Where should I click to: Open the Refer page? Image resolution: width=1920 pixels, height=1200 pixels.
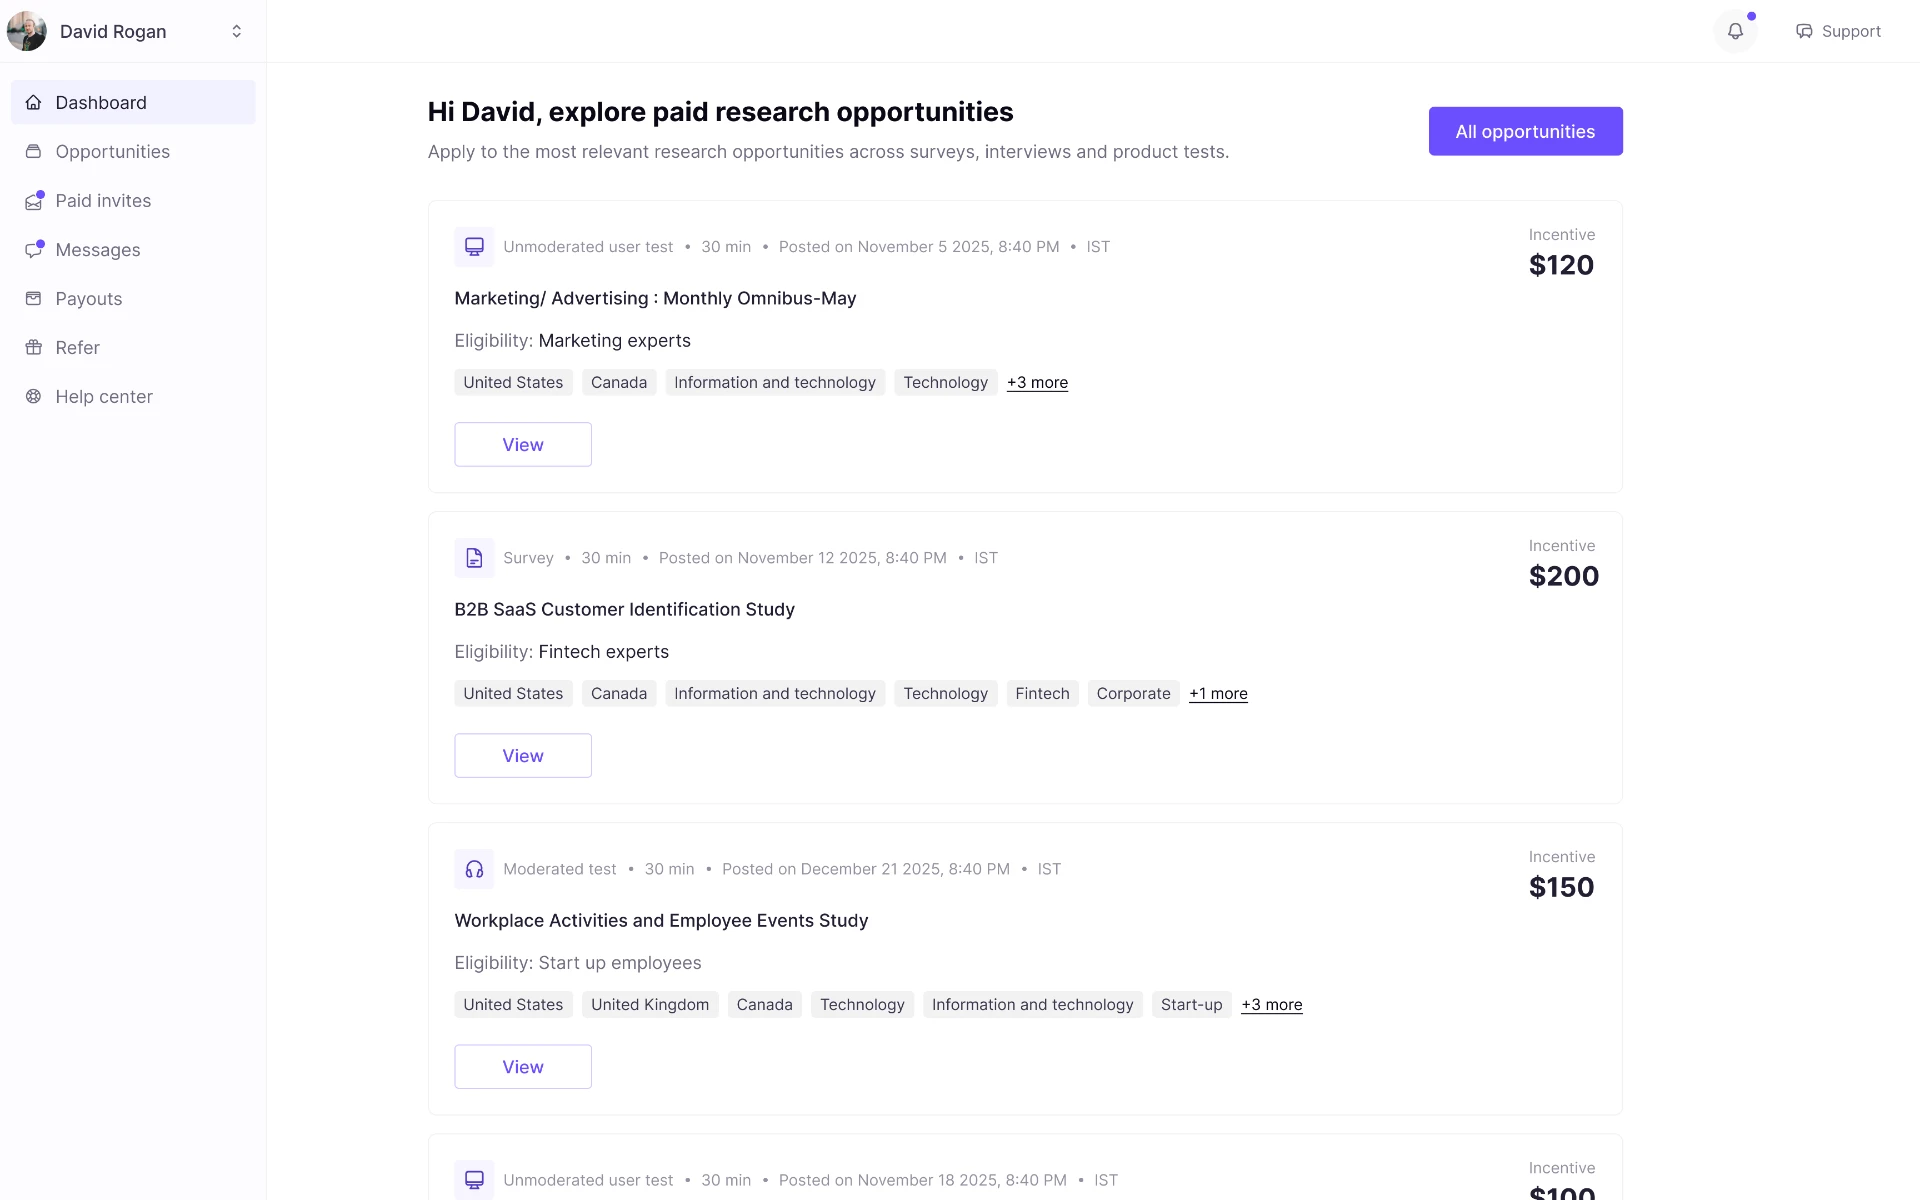(x=133, y=347)
